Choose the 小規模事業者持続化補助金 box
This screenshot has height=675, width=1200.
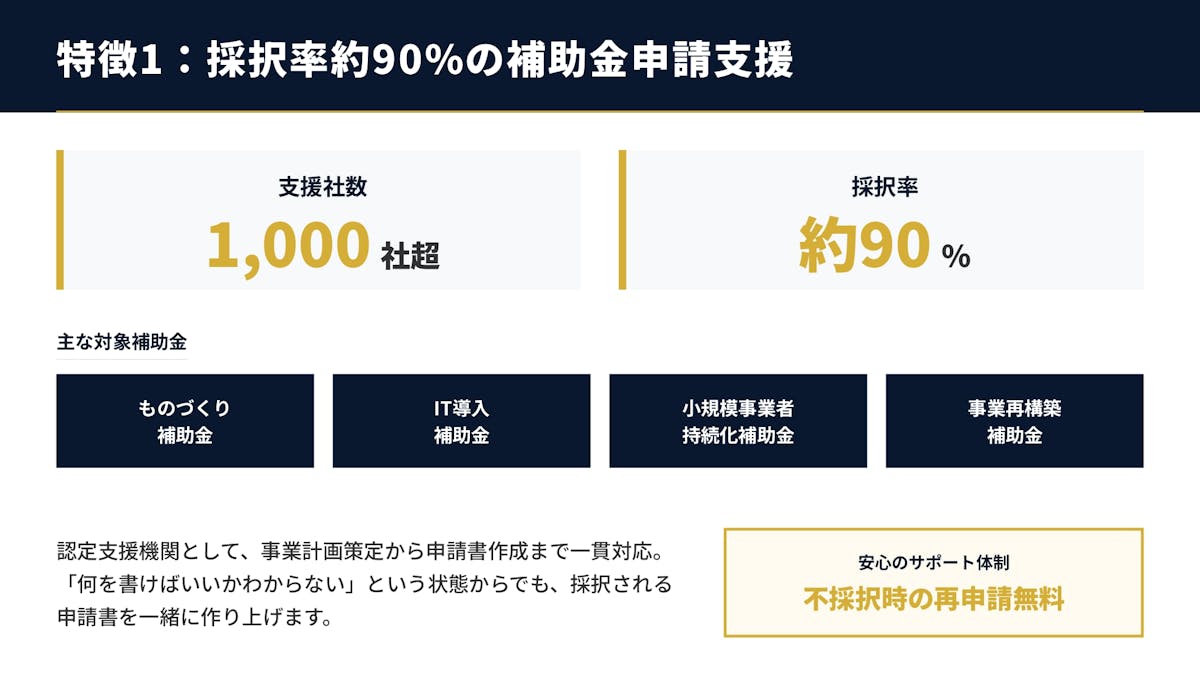coord(738,421)
